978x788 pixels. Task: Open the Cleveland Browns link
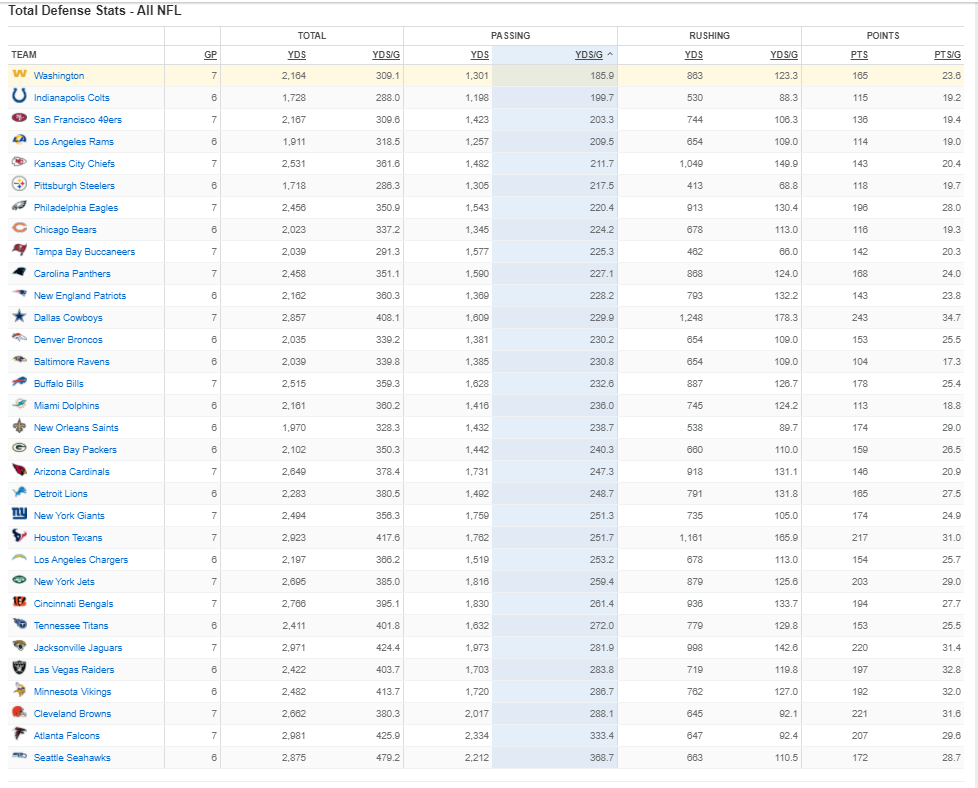click(x=72, y=713)
